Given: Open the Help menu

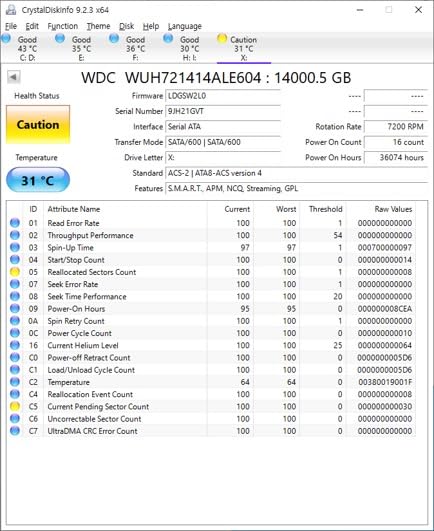Looking at the screenshot, I should coord(151,26).
